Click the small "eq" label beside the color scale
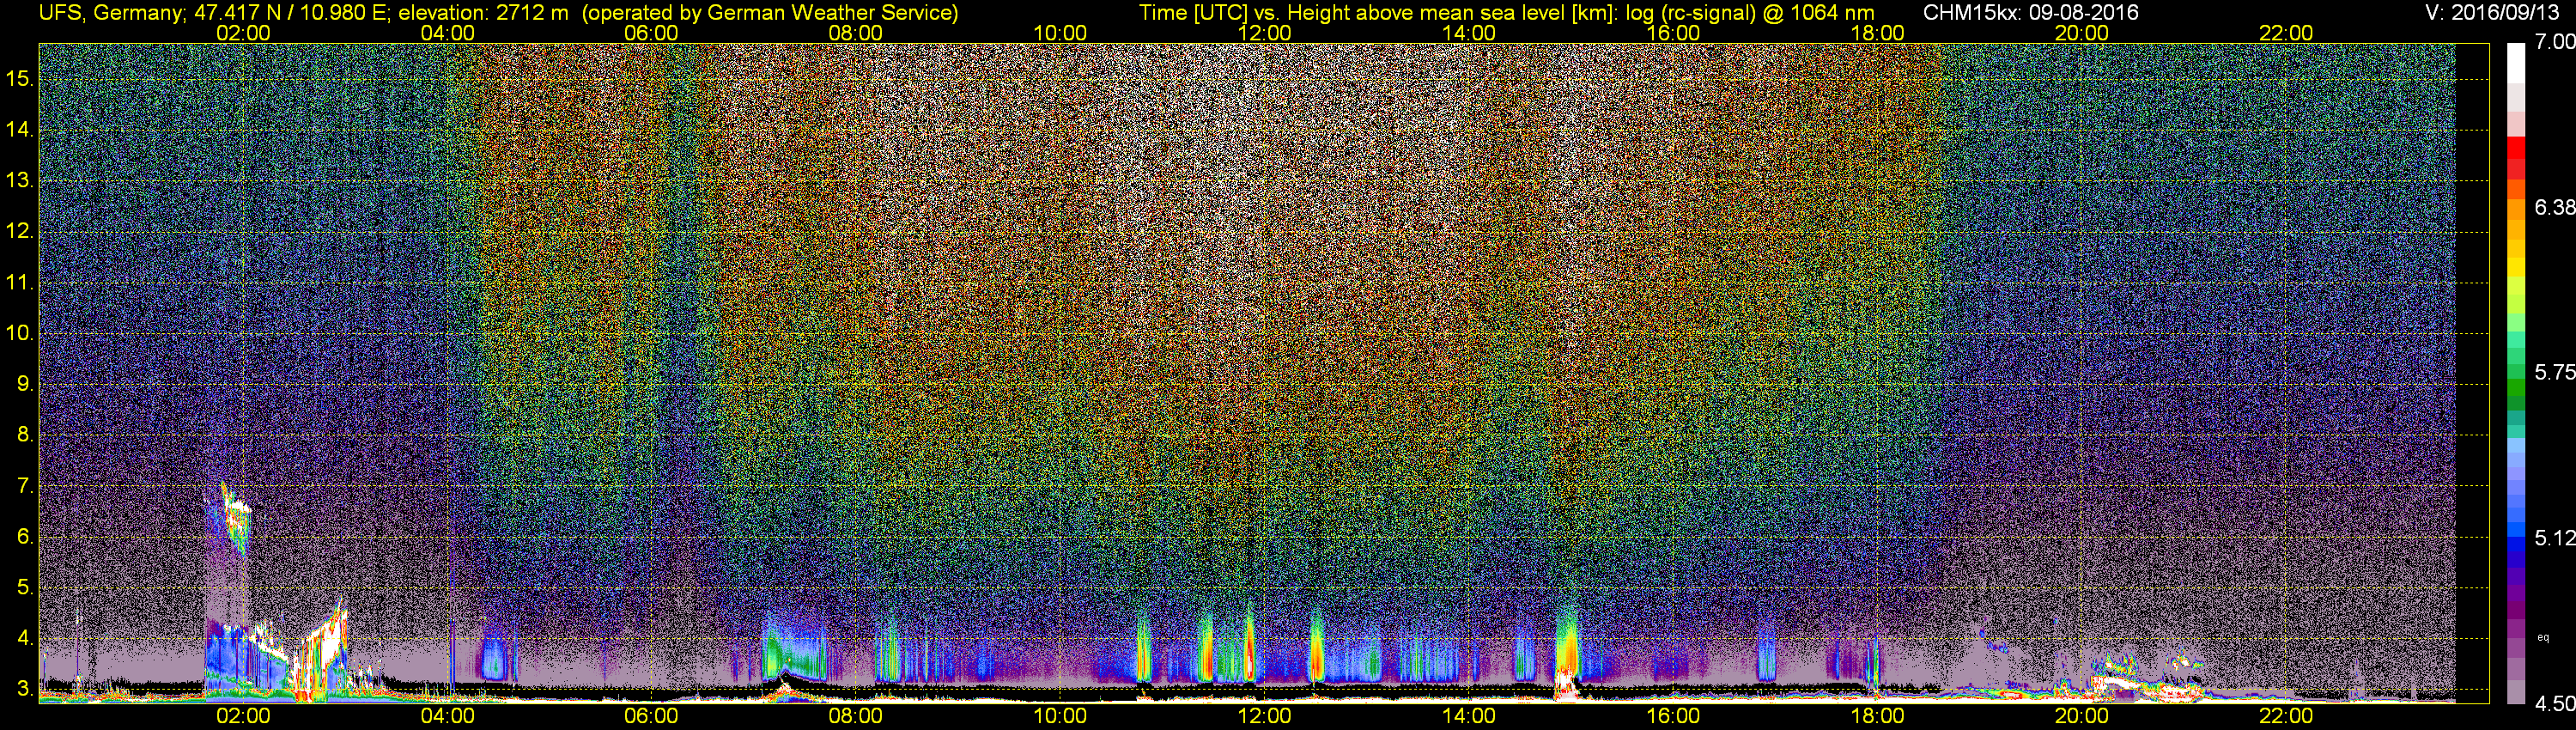 pos(2543,638)
